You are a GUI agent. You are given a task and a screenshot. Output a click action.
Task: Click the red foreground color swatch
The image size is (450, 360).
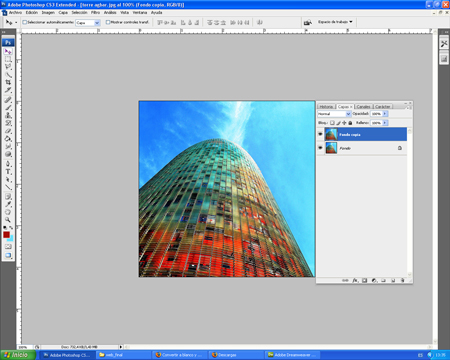click(x=6, y=235)
